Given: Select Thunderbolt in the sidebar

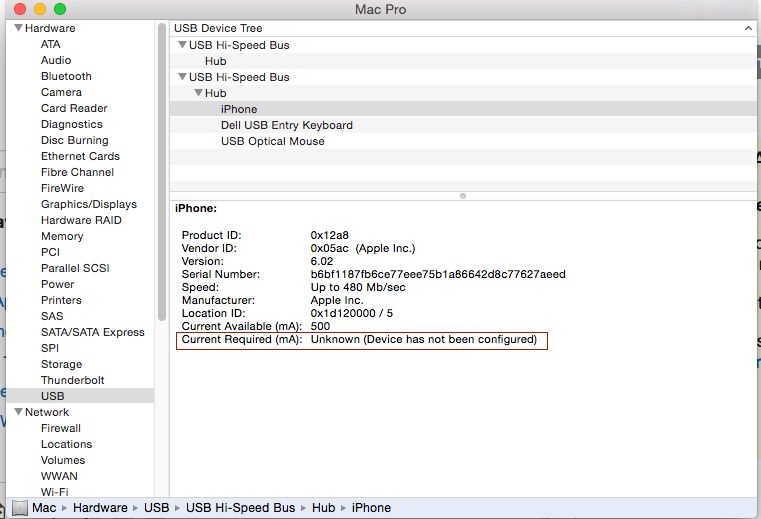Looking at the screenshot, I should coord(72,381).
